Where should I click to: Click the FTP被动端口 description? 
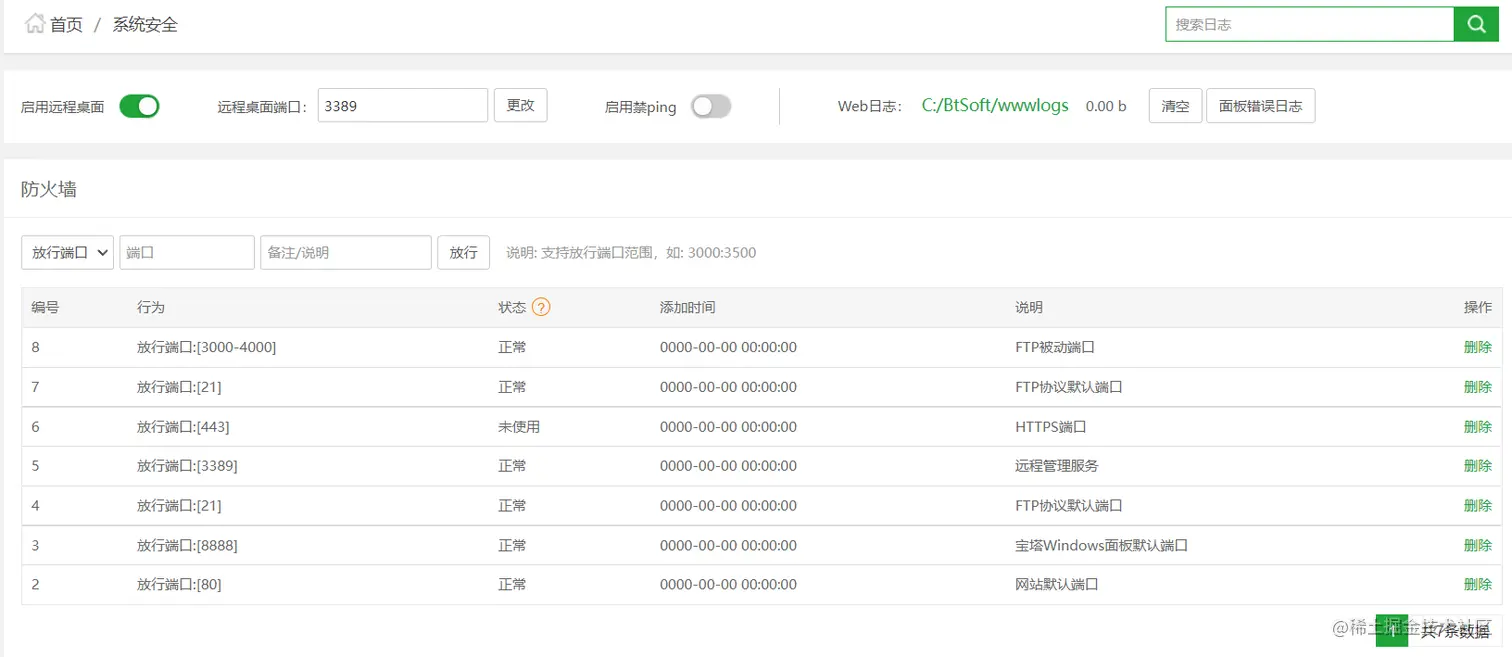(1055, 347)
